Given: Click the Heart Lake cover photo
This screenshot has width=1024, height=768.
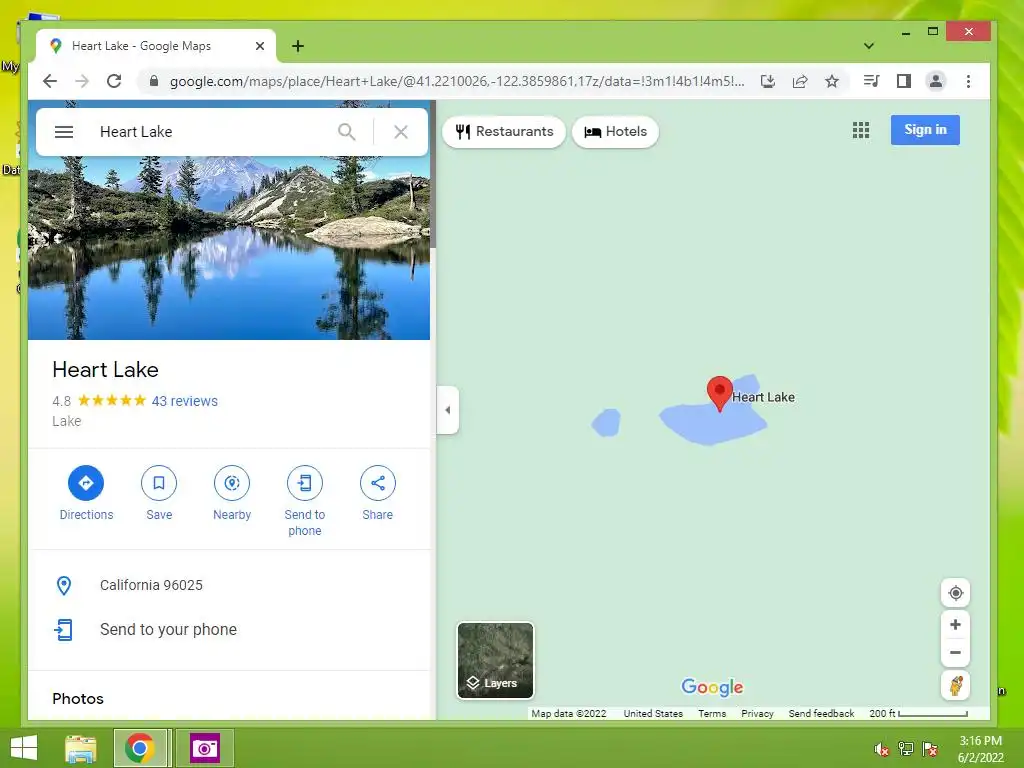Looking at the screenshot, I should coord(229,248).
